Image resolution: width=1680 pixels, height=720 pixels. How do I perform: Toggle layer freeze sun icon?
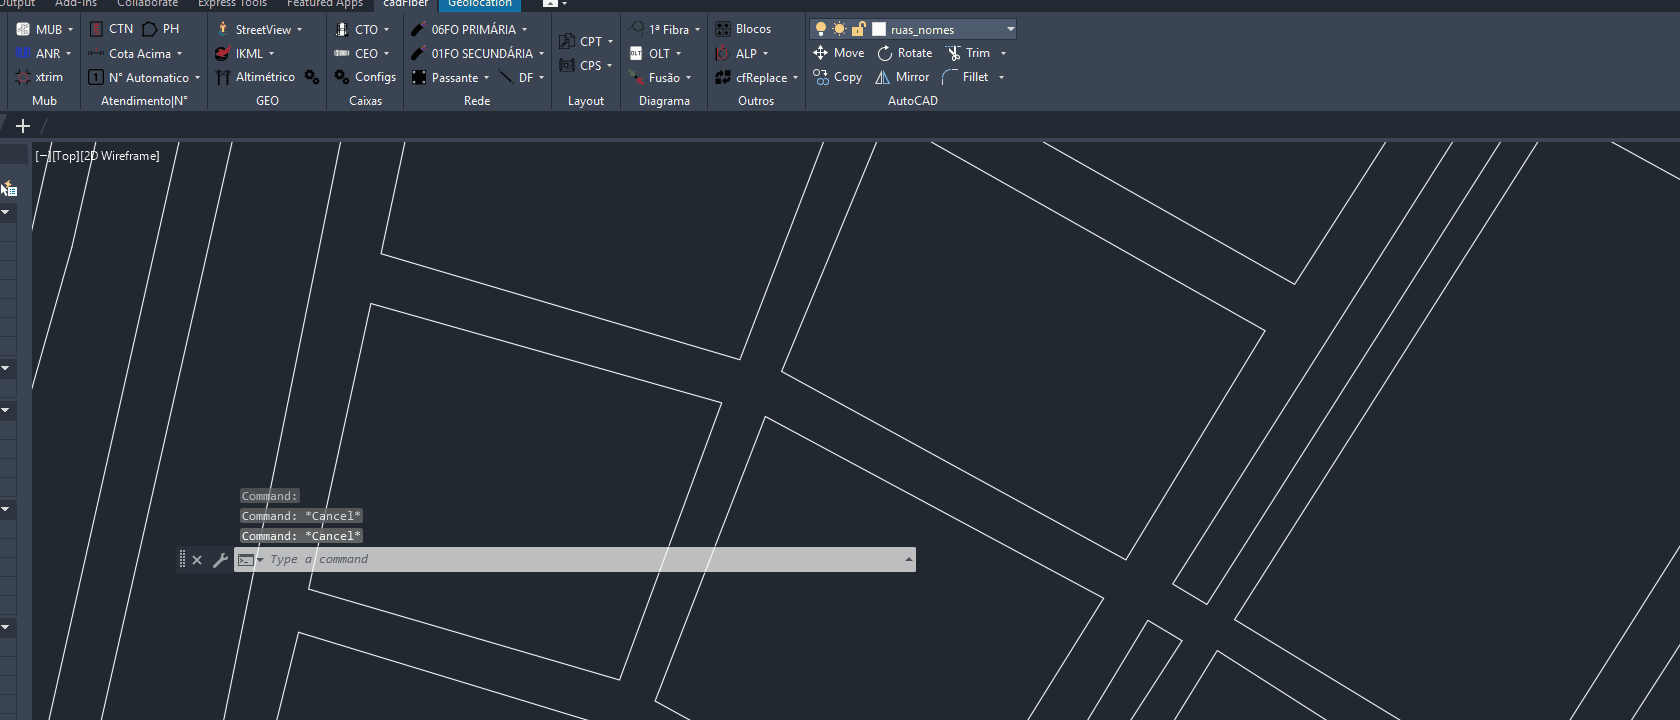point(839,29)
